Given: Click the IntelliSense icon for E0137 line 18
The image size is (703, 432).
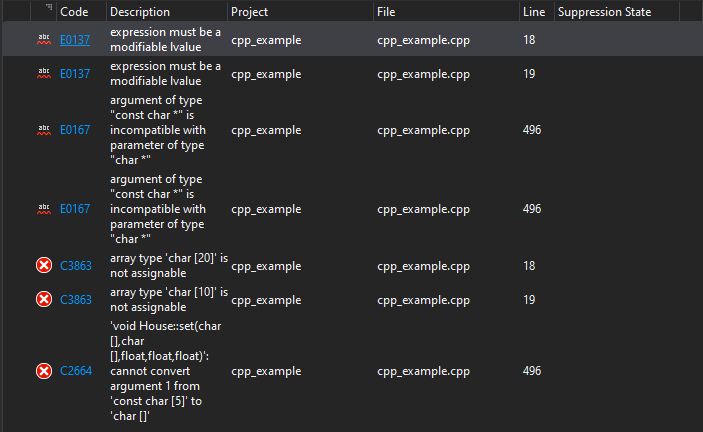Looking at the screenshot, I should click(x=44, y=39).
